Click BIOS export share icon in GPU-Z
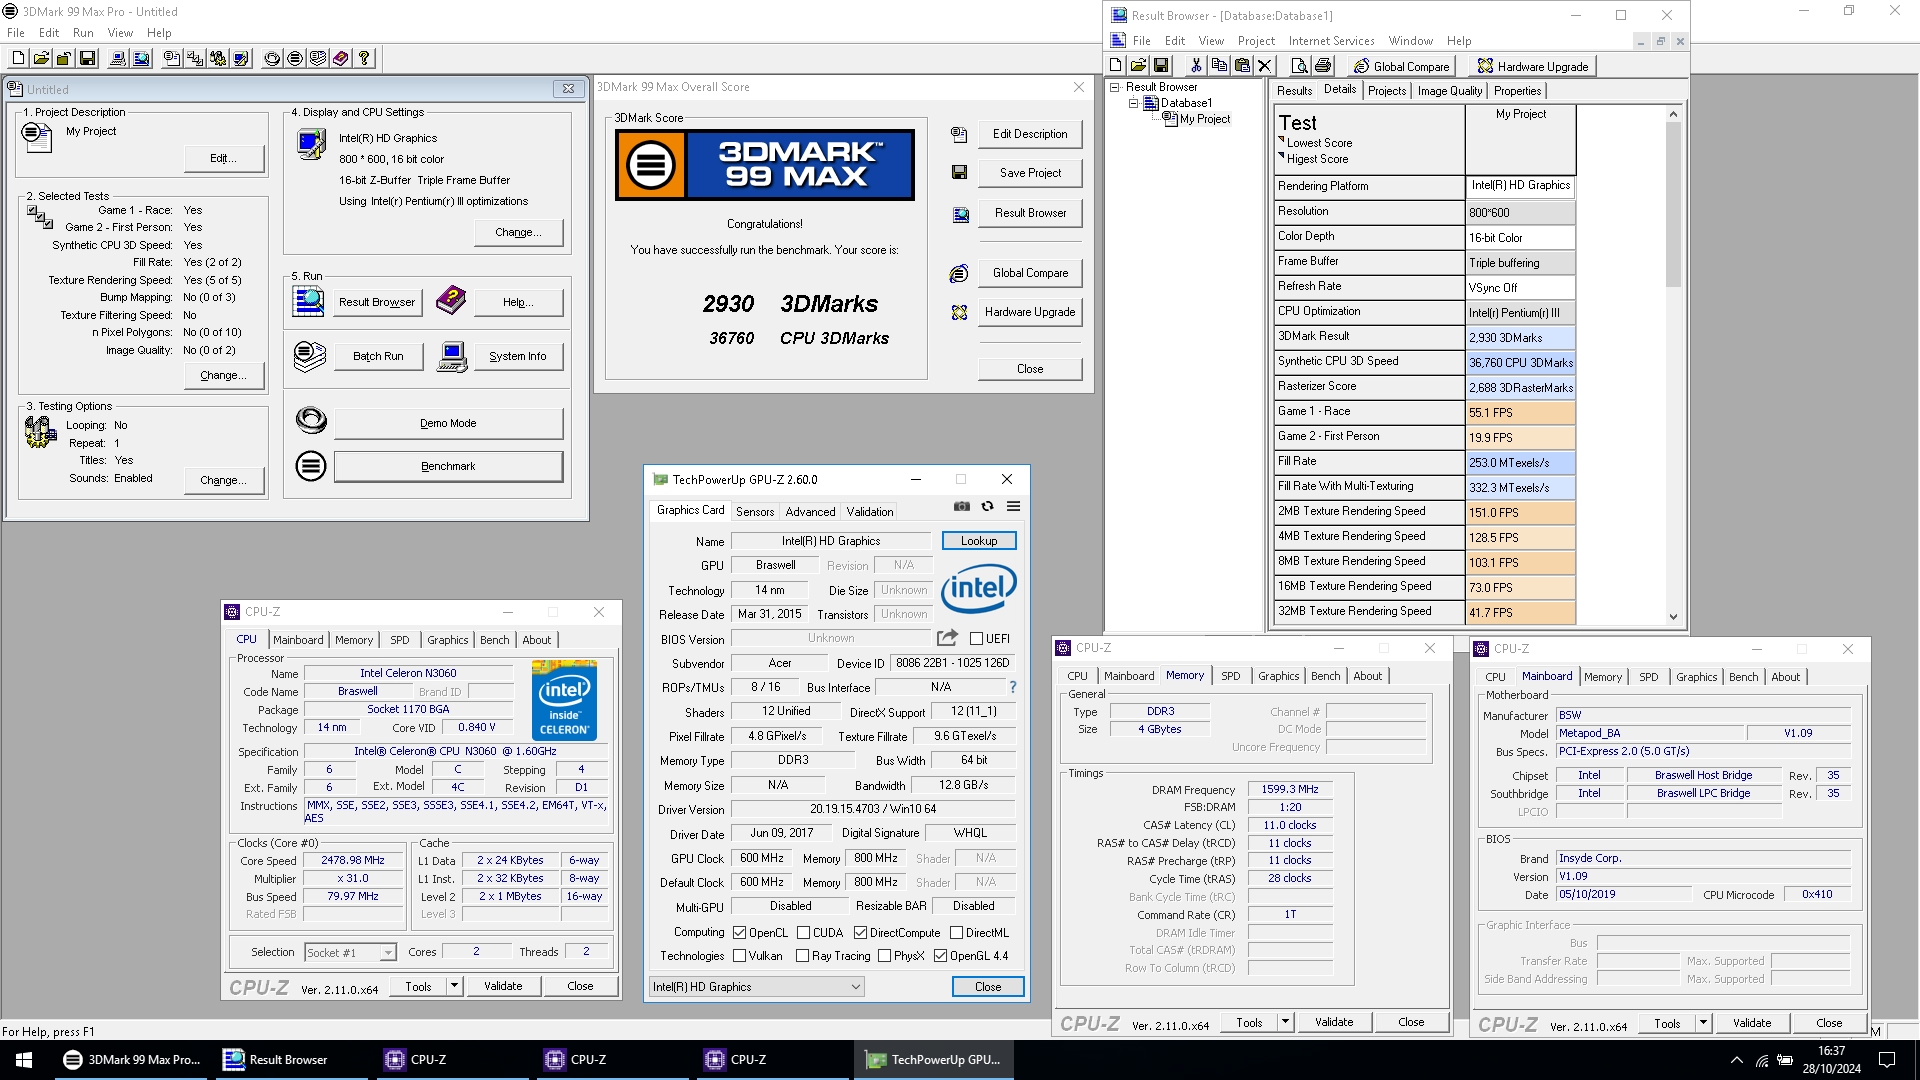Image resolution: width=1920 pixels, height=1080 pixels. [947, 638]
